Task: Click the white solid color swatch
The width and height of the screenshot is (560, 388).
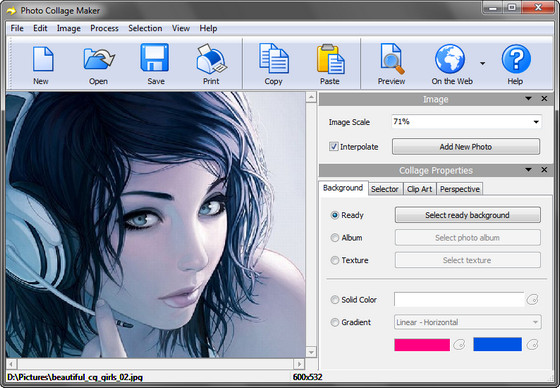Action: [x=459, y=299]
